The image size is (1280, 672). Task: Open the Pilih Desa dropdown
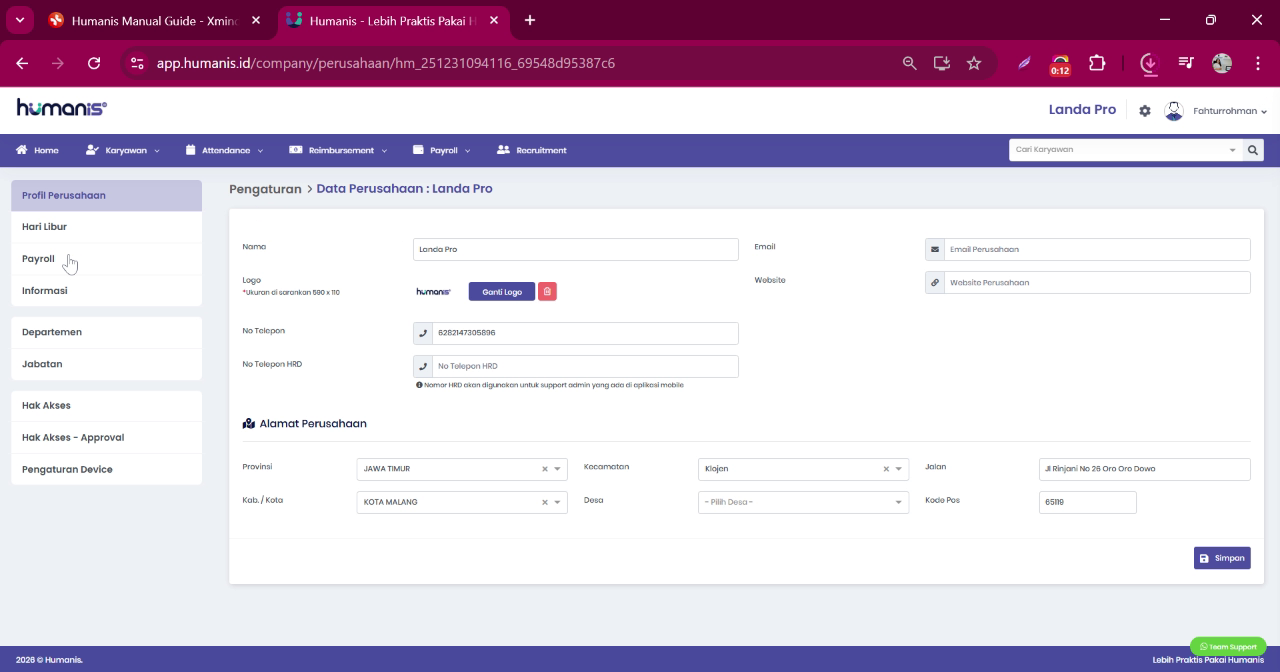[803, 502]
